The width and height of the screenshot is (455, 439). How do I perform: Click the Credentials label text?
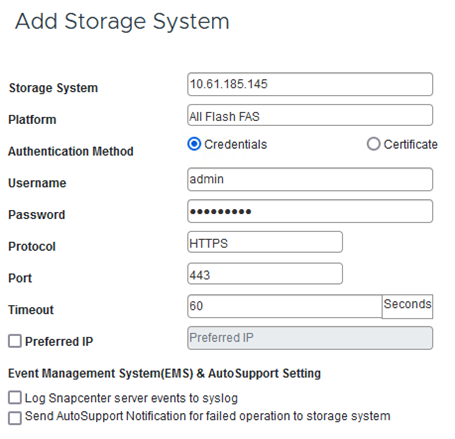tap(236, 144)
